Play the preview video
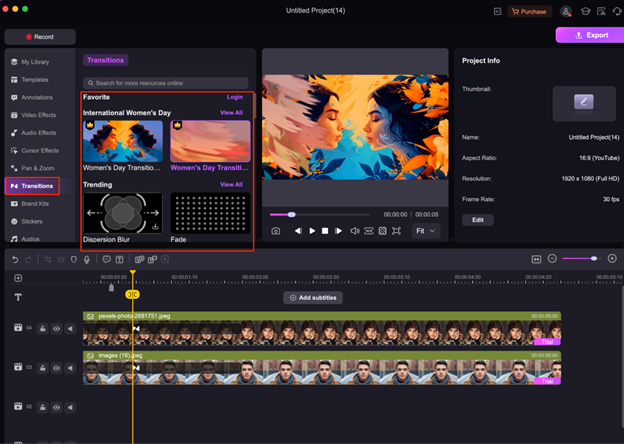624x444 pixels. pos(312,231)
